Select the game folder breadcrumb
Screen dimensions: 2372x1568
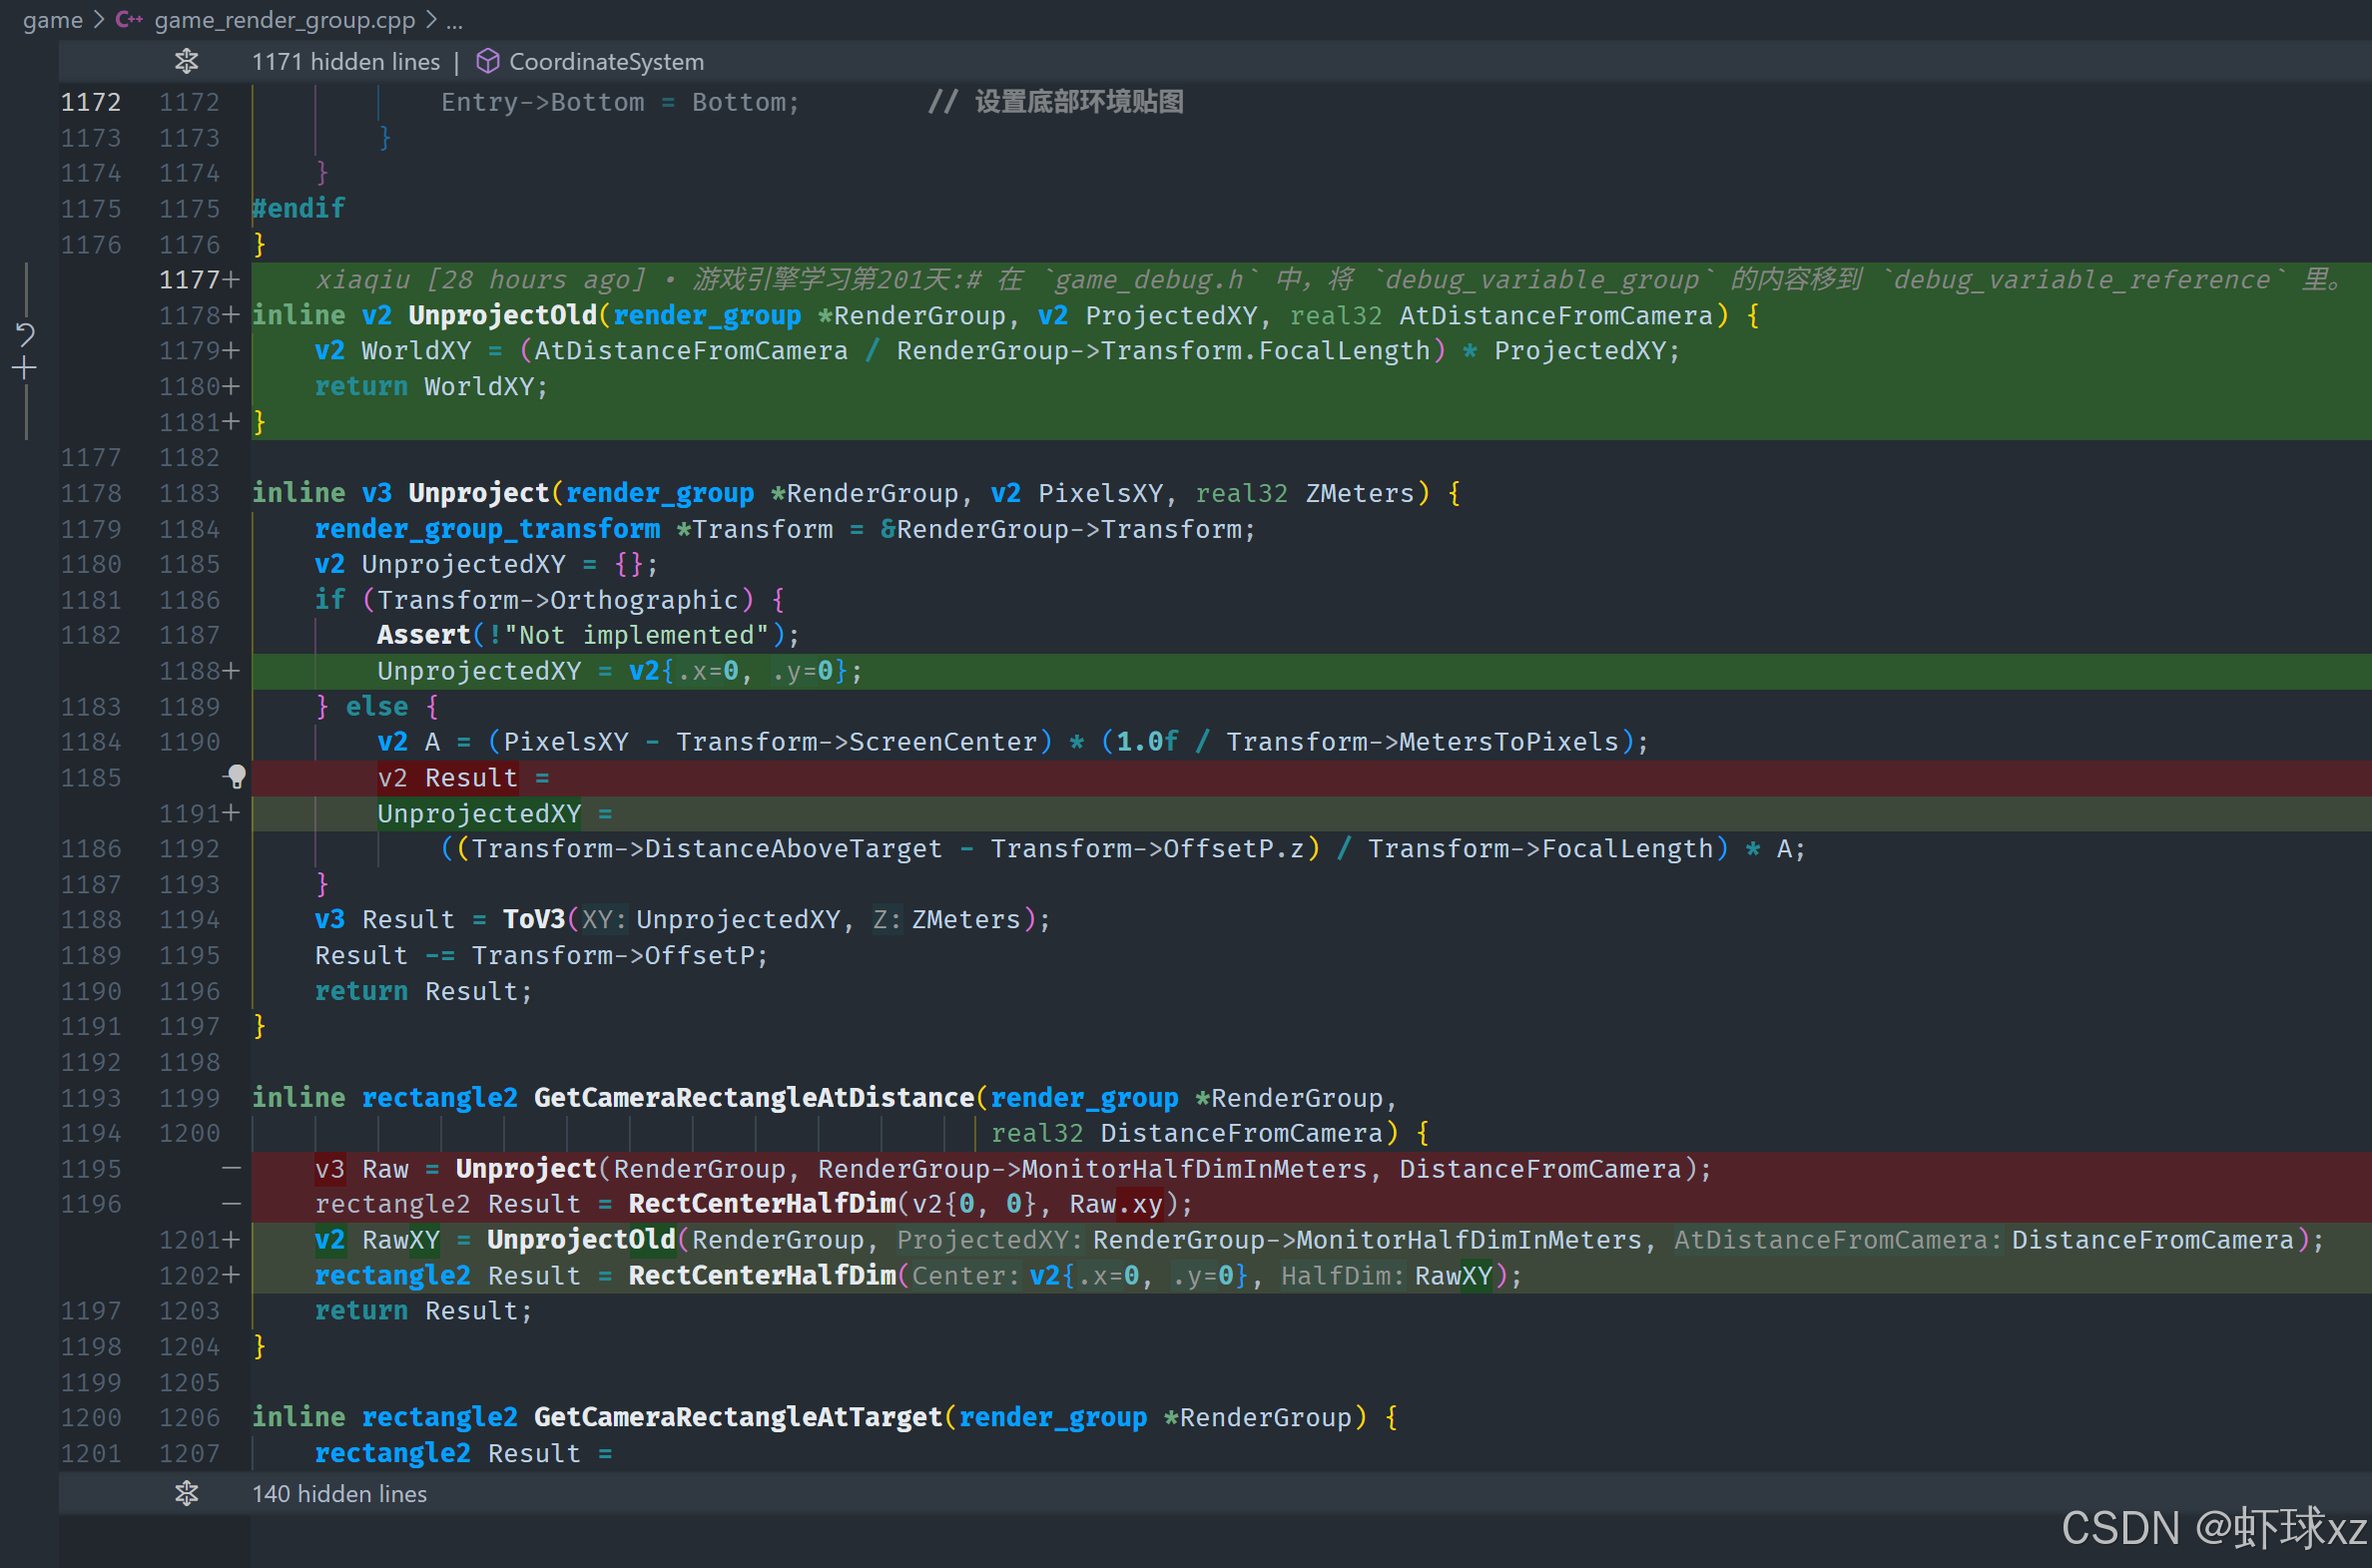tap(52, 19)
